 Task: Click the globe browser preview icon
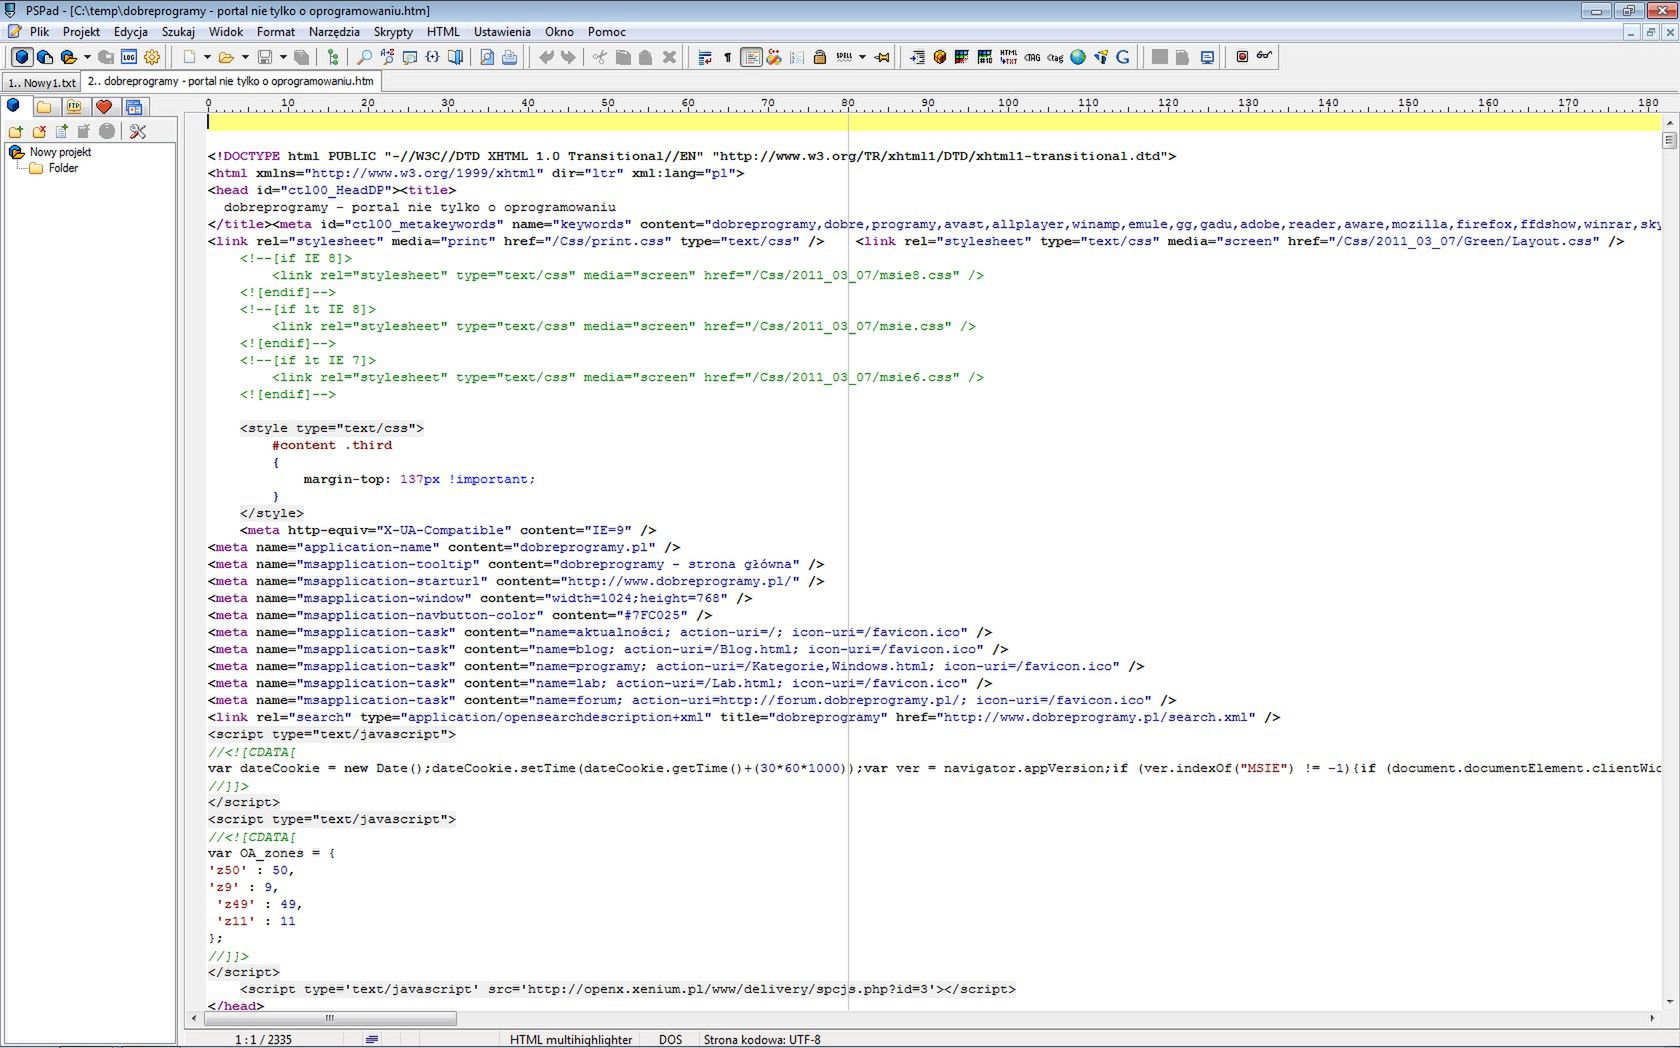click(1078, 57)
